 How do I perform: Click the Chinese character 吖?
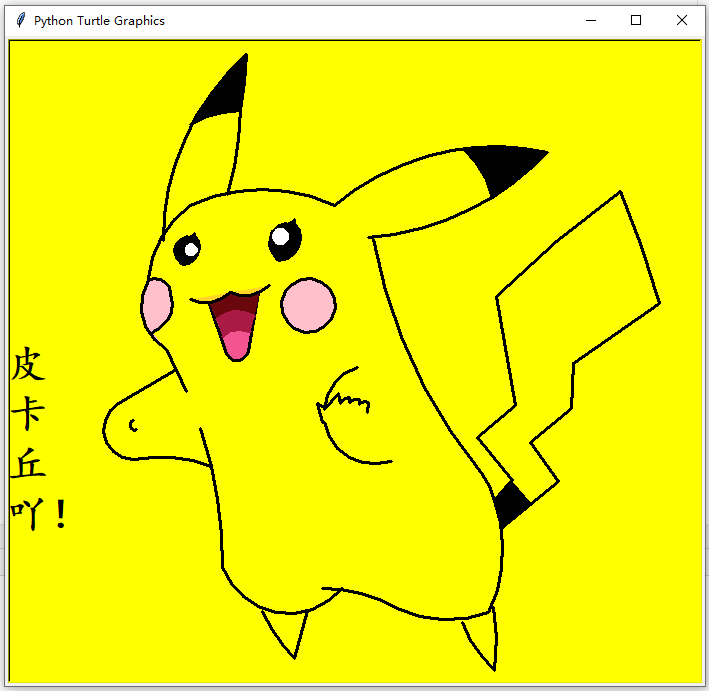(x=26, y=513)
